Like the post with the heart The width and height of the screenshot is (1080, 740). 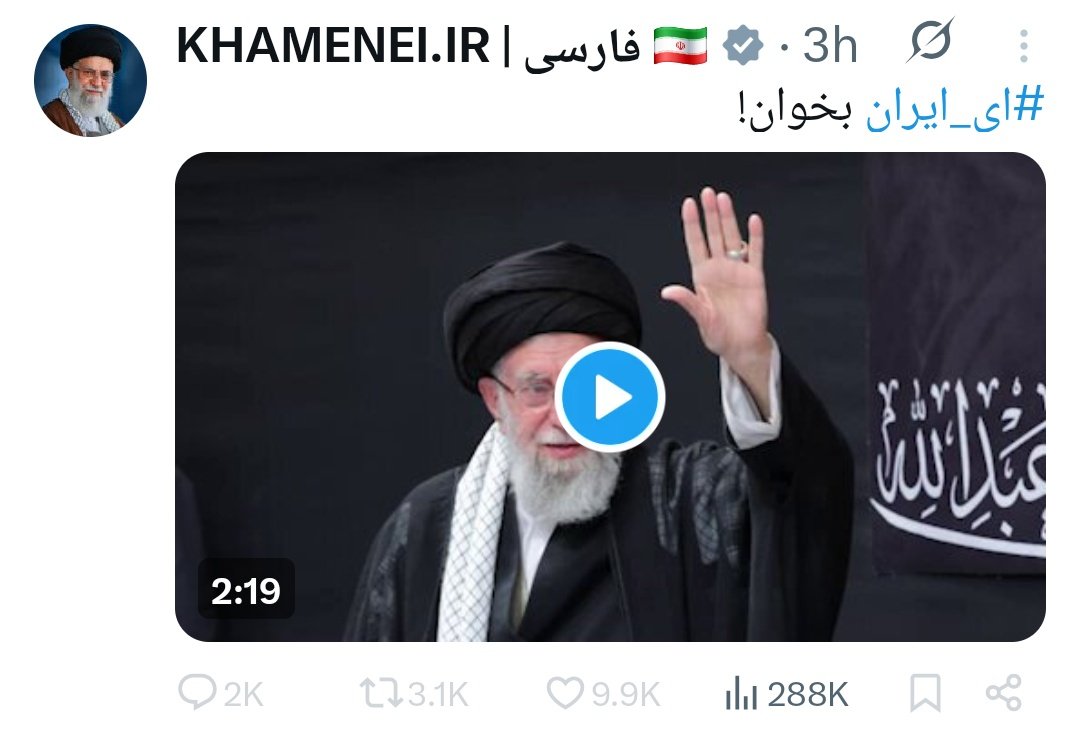point(565,693)
